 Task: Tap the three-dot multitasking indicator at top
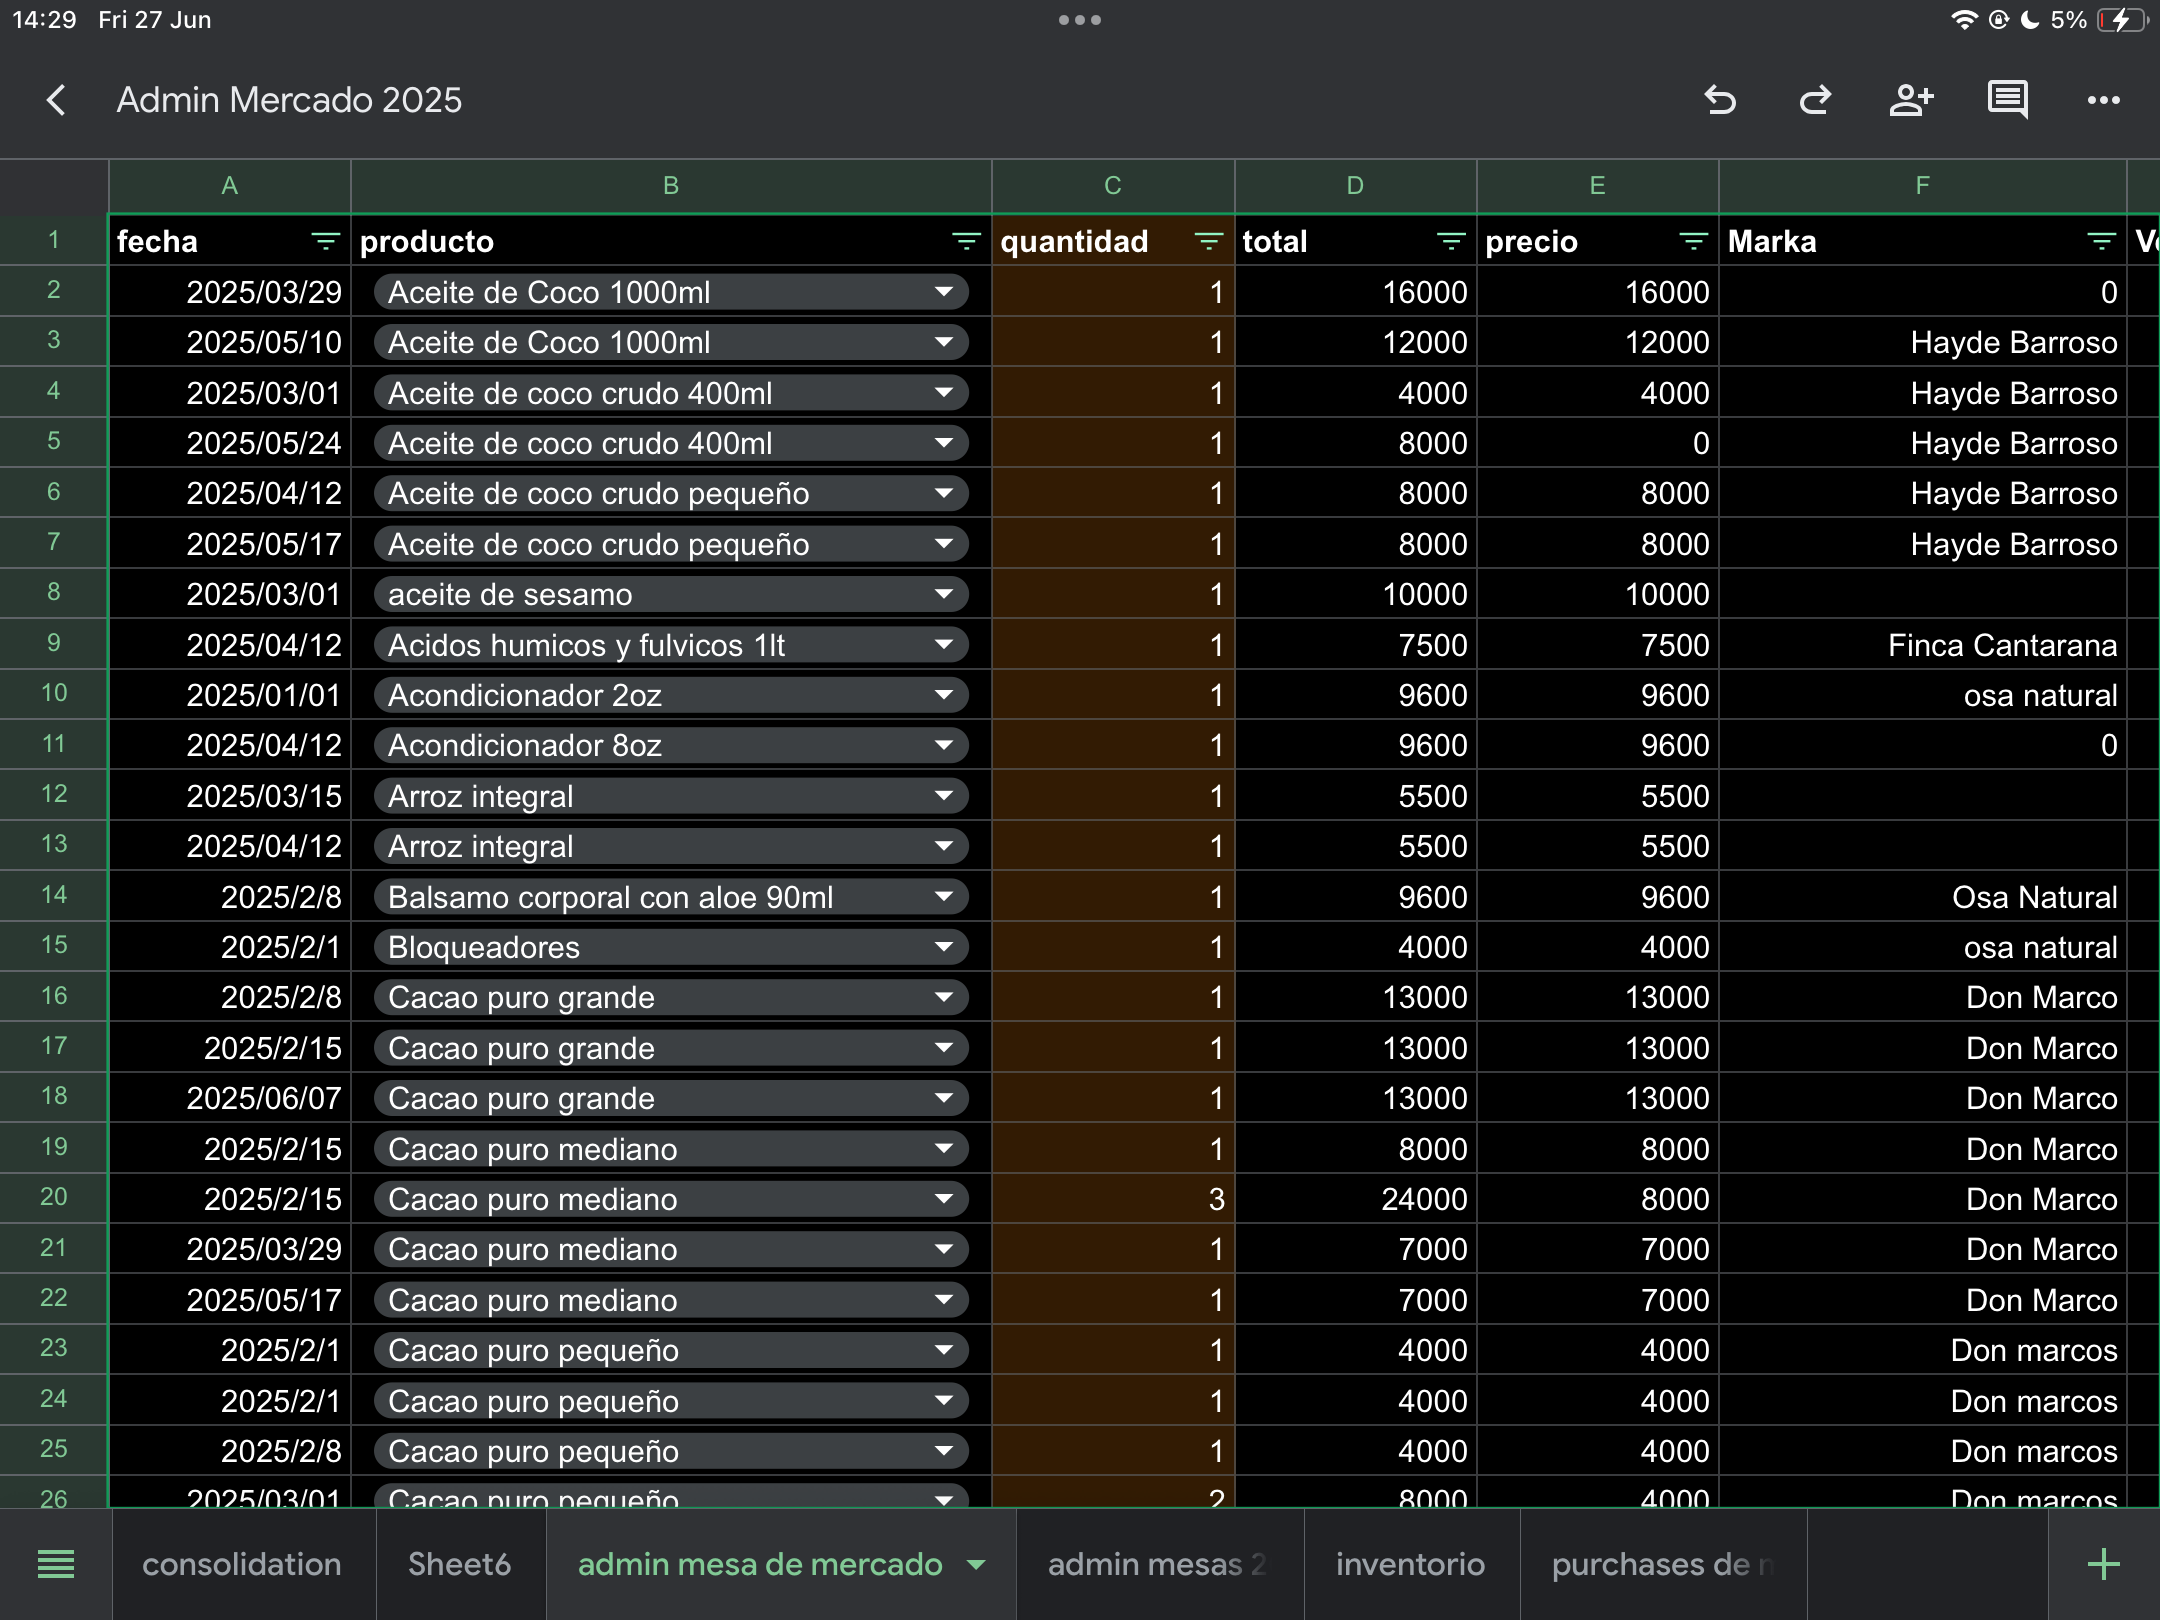(1080, 20)
